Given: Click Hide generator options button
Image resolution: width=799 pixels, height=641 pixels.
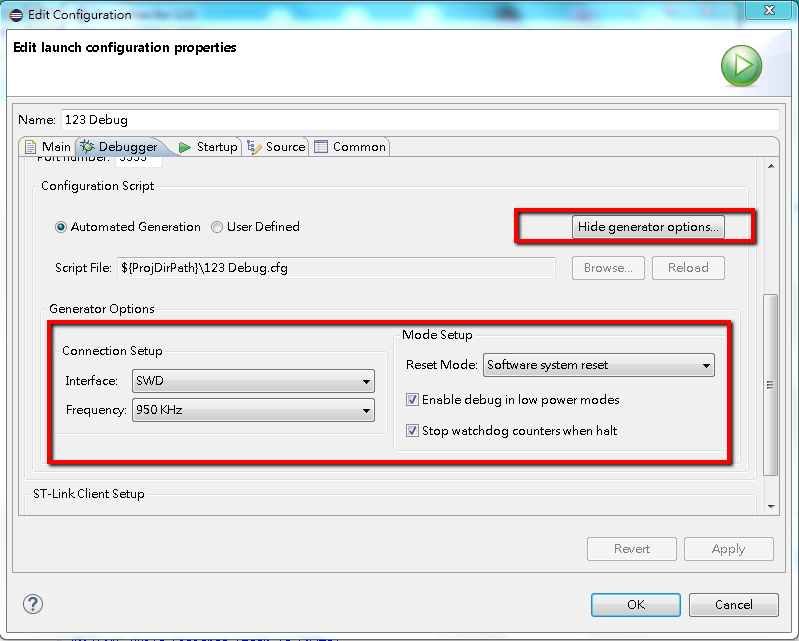Looking at the screenshot, I should 648,227.
